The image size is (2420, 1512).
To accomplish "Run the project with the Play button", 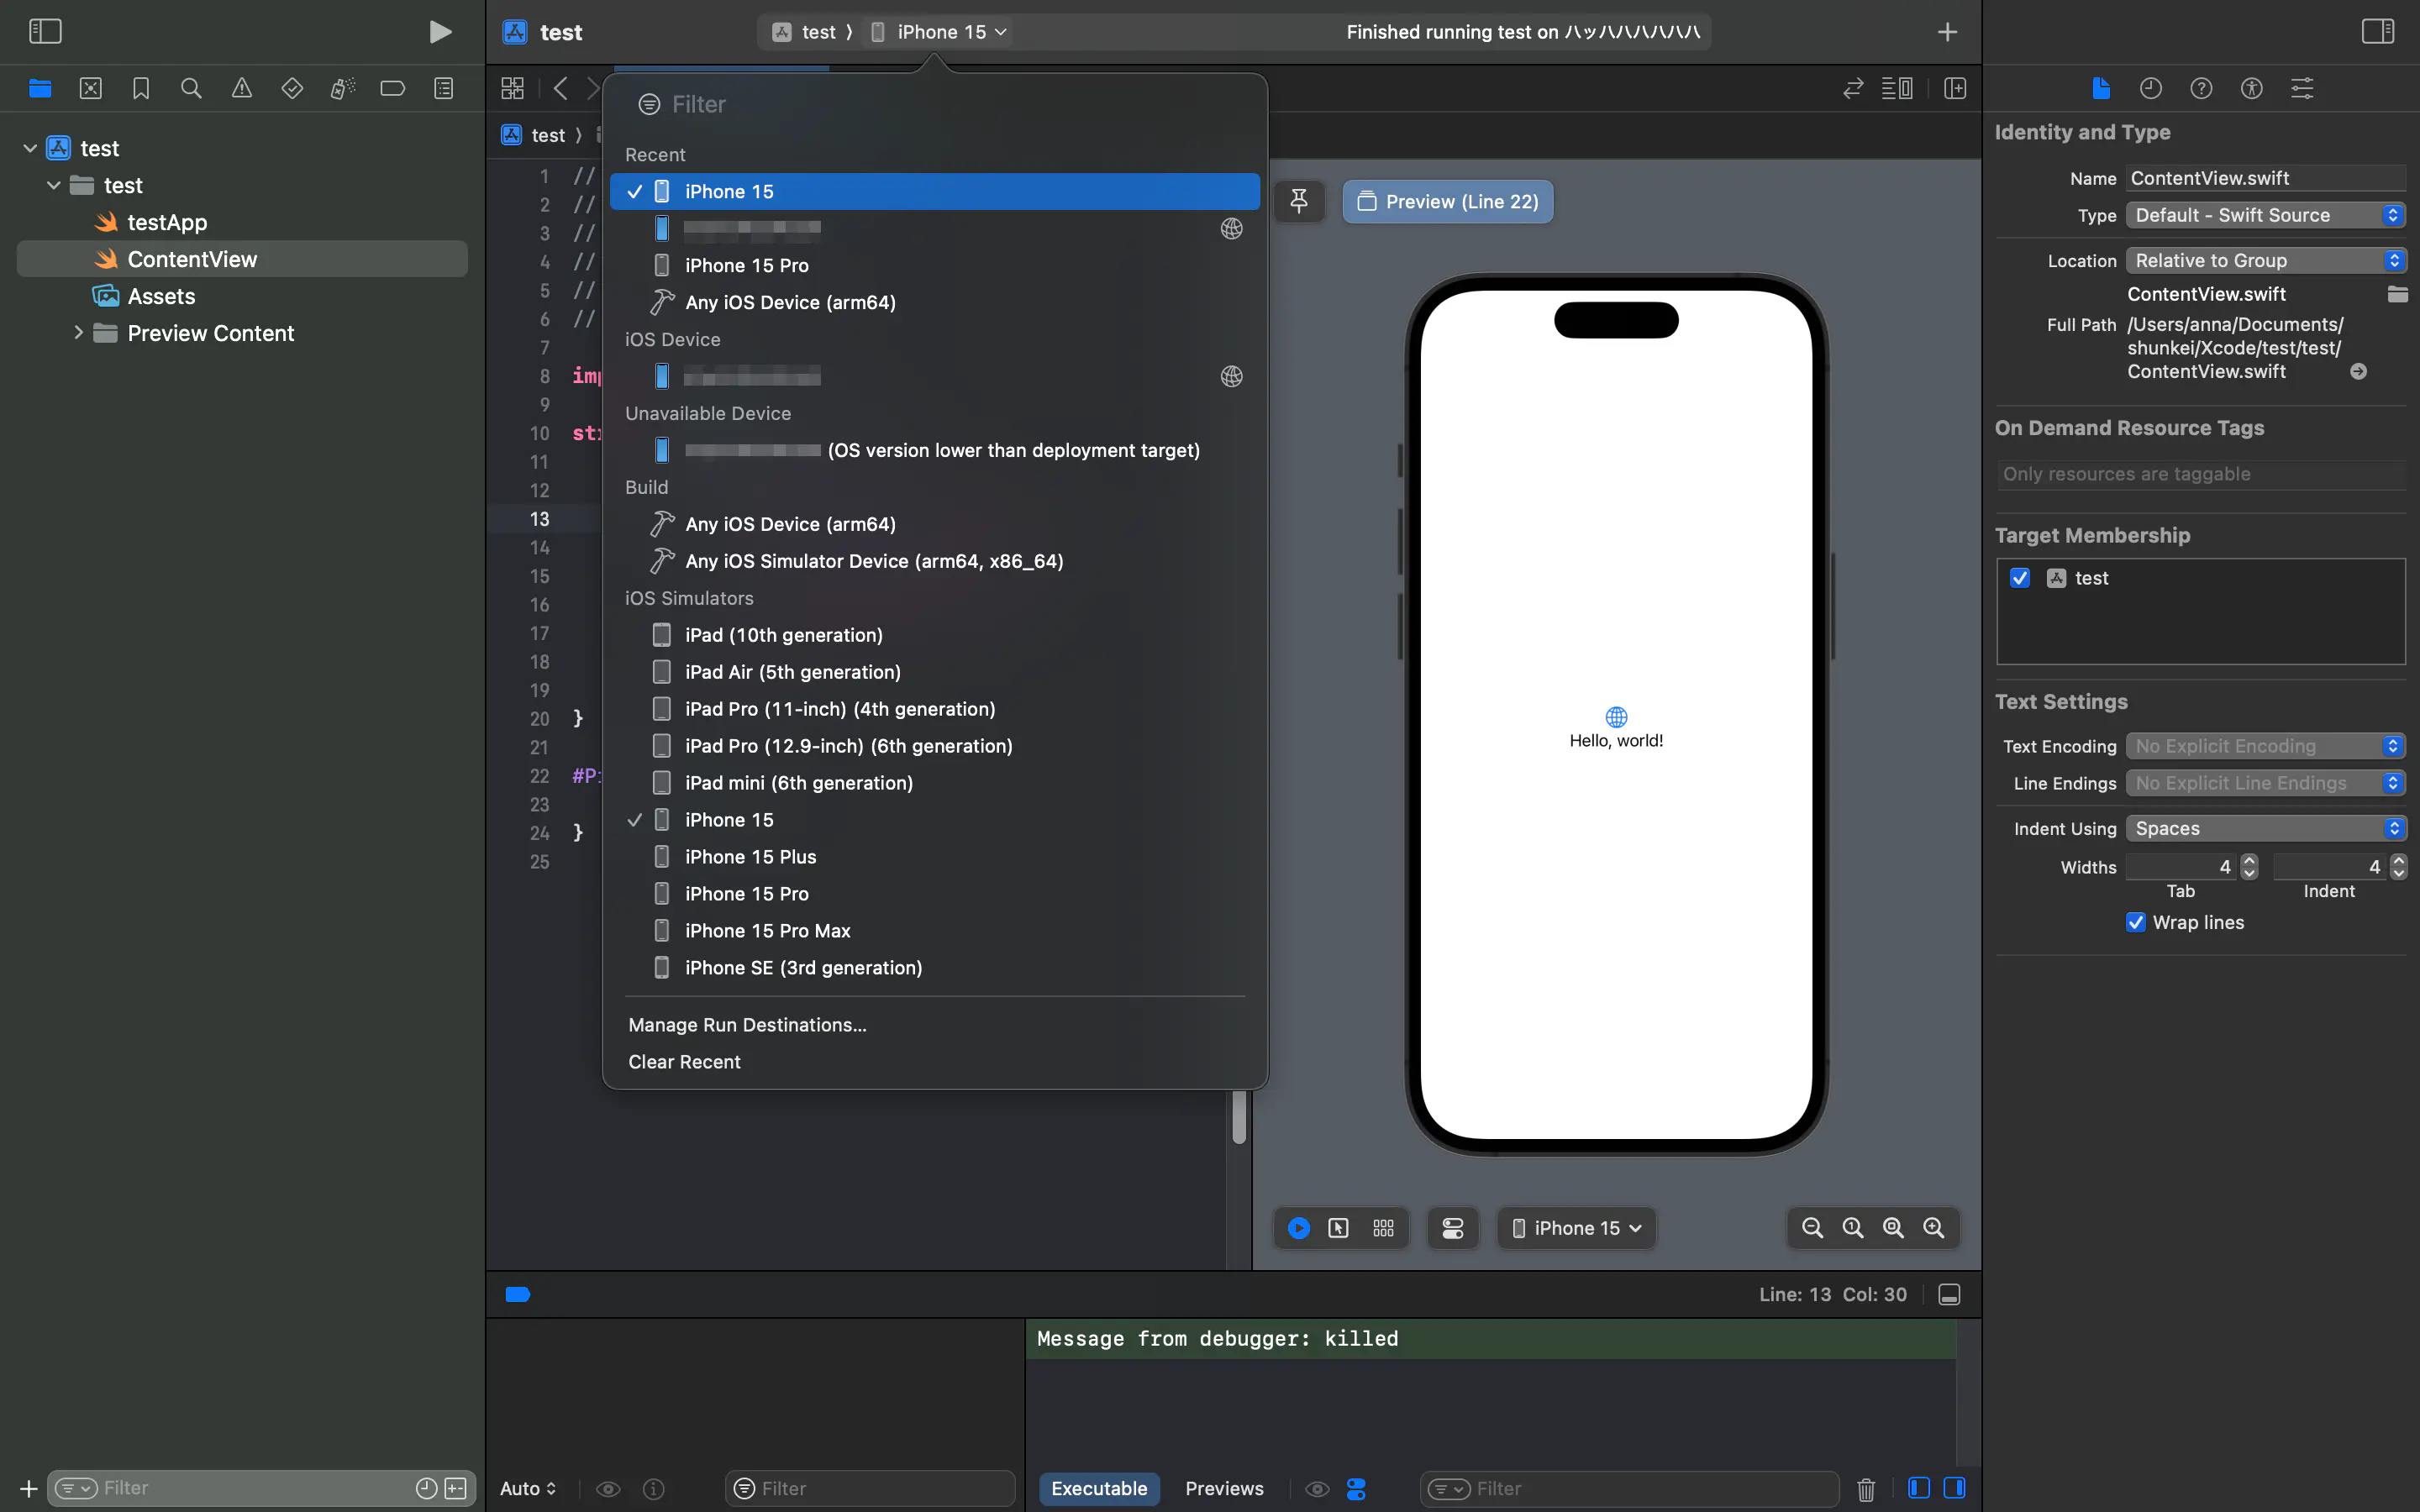I will [x=440, y=32].
